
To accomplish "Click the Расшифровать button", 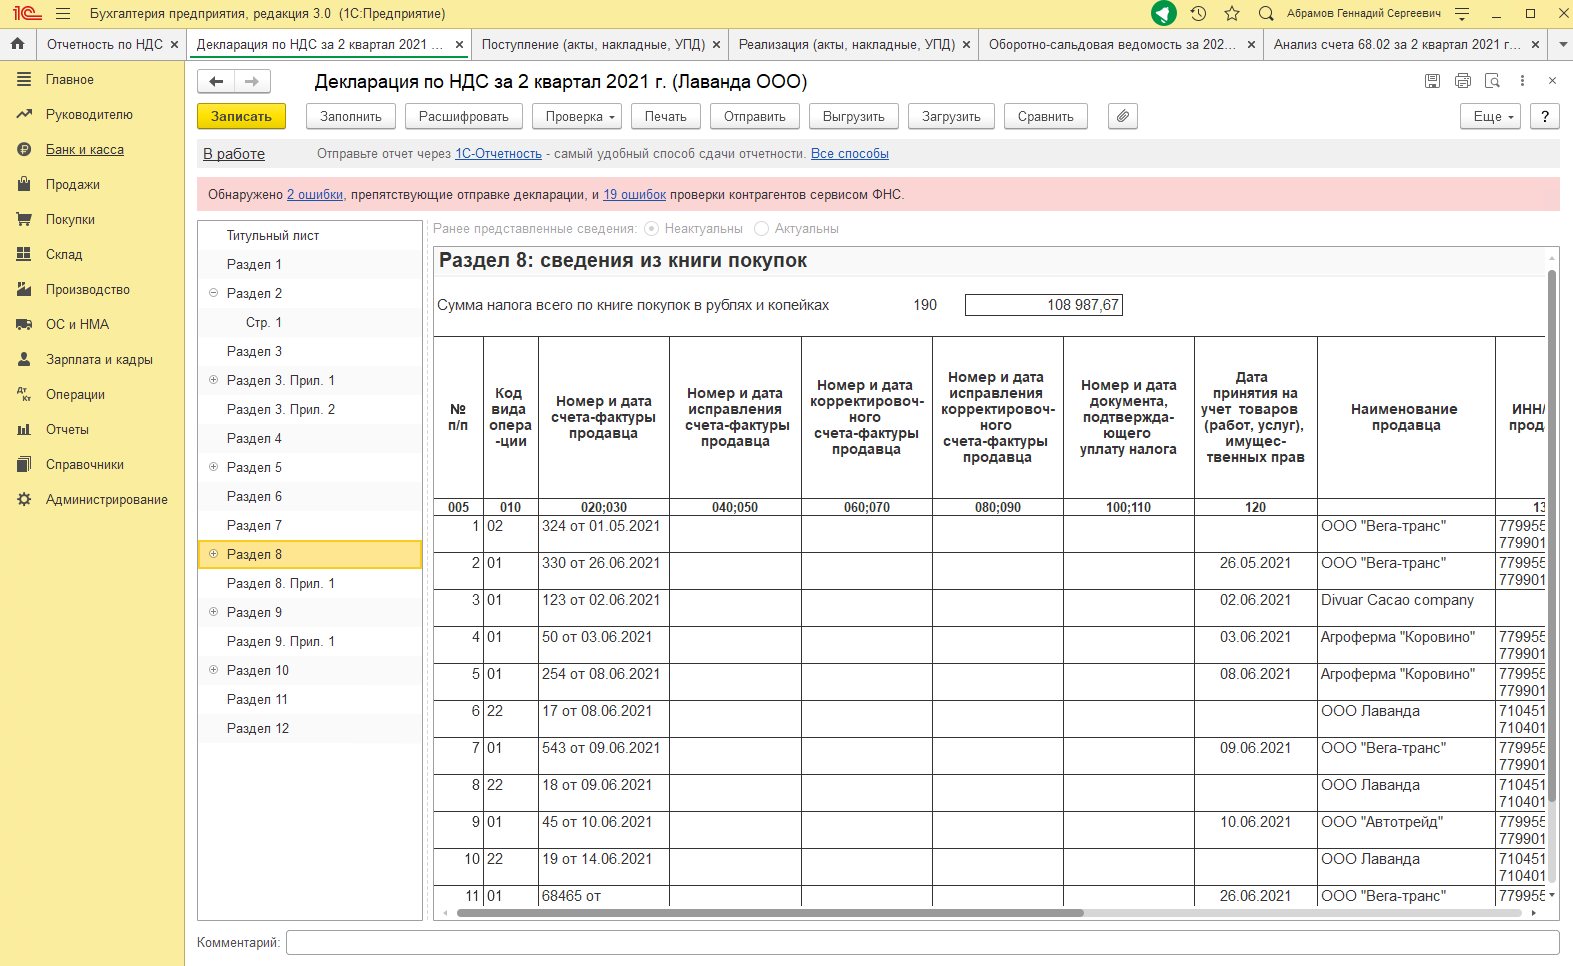I will tap(464, 117).
